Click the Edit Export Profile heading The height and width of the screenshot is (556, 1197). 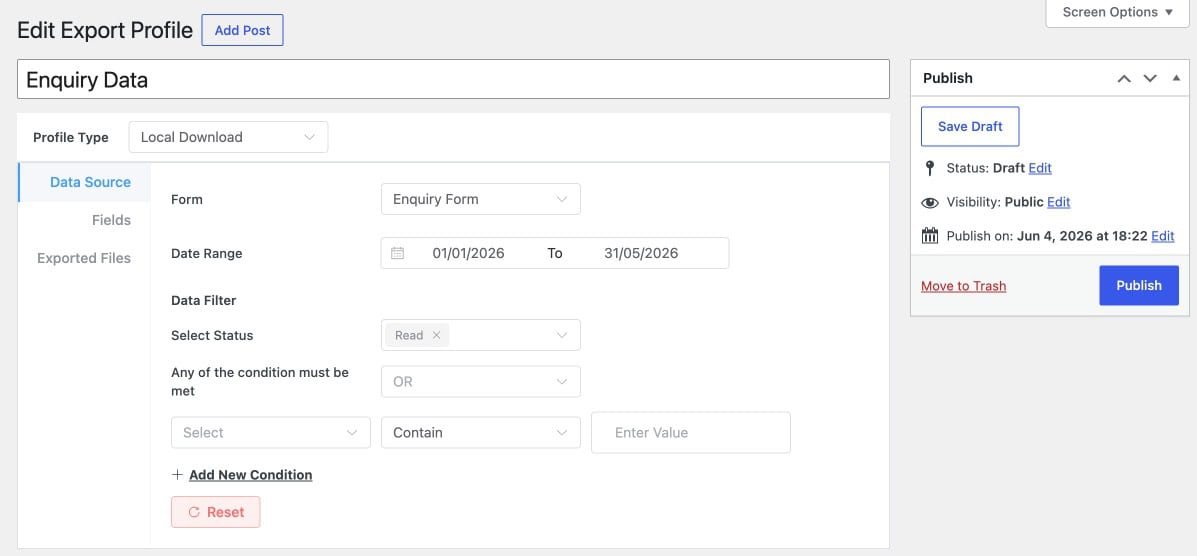click(x=105, y=31)
